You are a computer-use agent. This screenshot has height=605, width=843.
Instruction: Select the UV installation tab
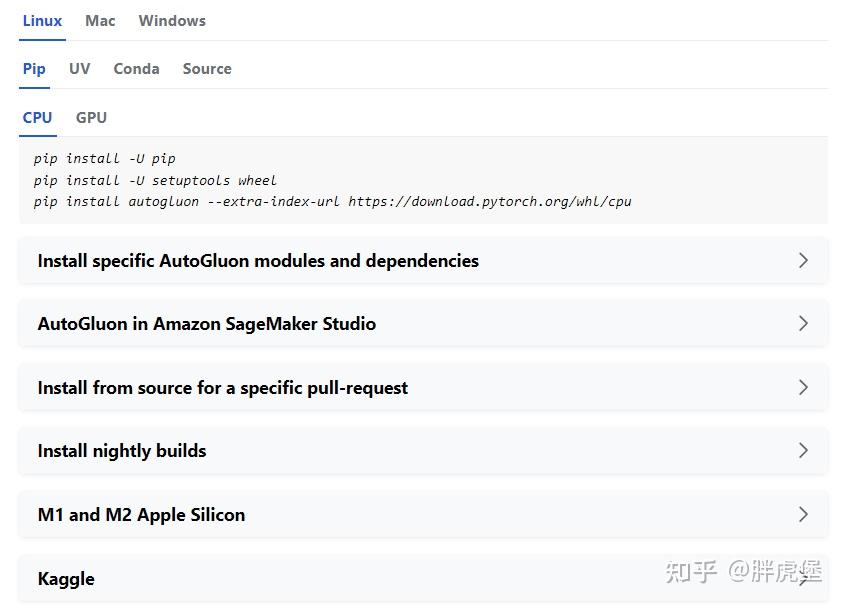click(79, 68)
